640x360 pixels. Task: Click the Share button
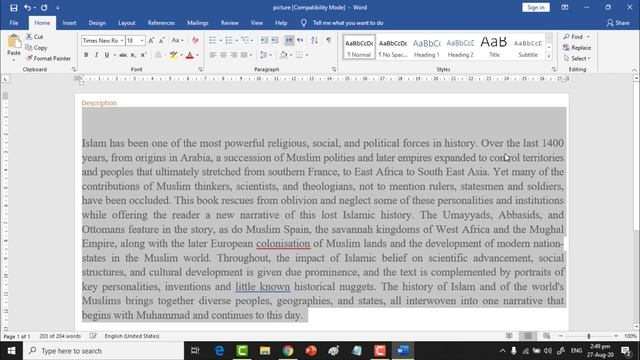(618, 23)
